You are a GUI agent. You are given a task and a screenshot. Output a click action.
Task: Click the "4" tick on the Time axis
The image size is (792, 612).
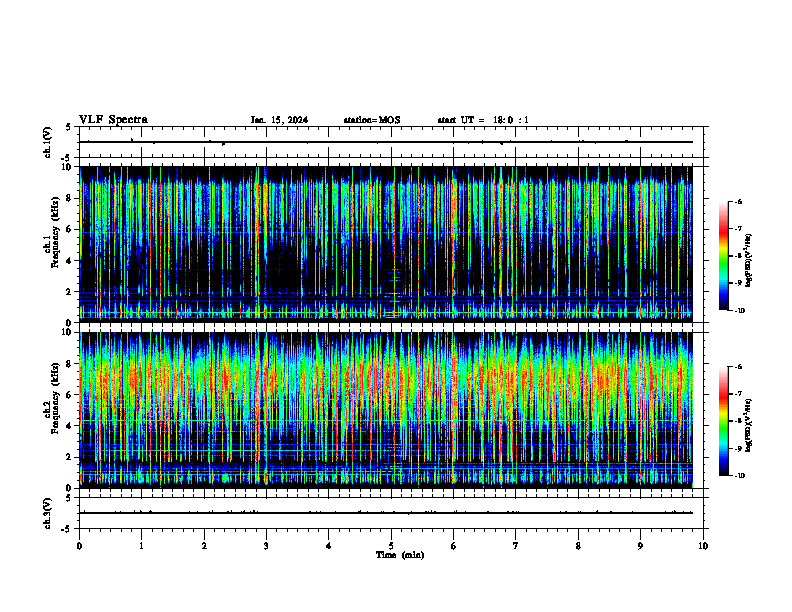329,546
